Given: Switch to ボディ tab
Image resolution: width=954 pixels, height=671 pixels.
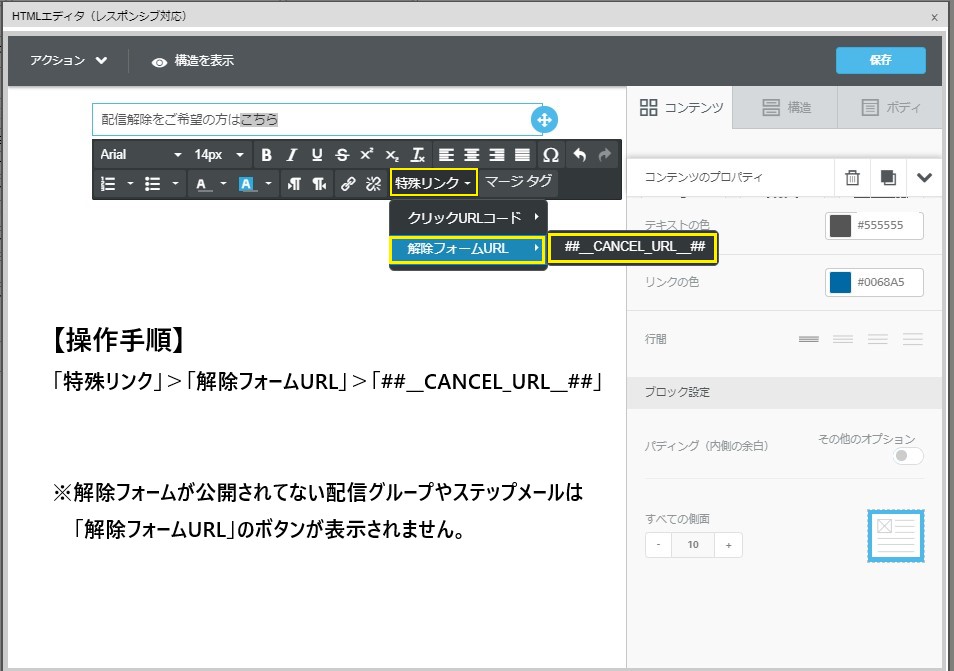Looking at the screenshot, I should click(x=890, y=108).
